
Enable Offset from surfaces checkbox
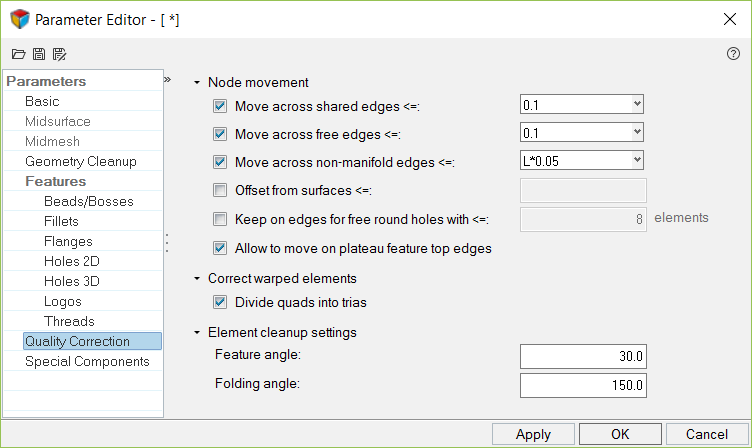point(220,190)
